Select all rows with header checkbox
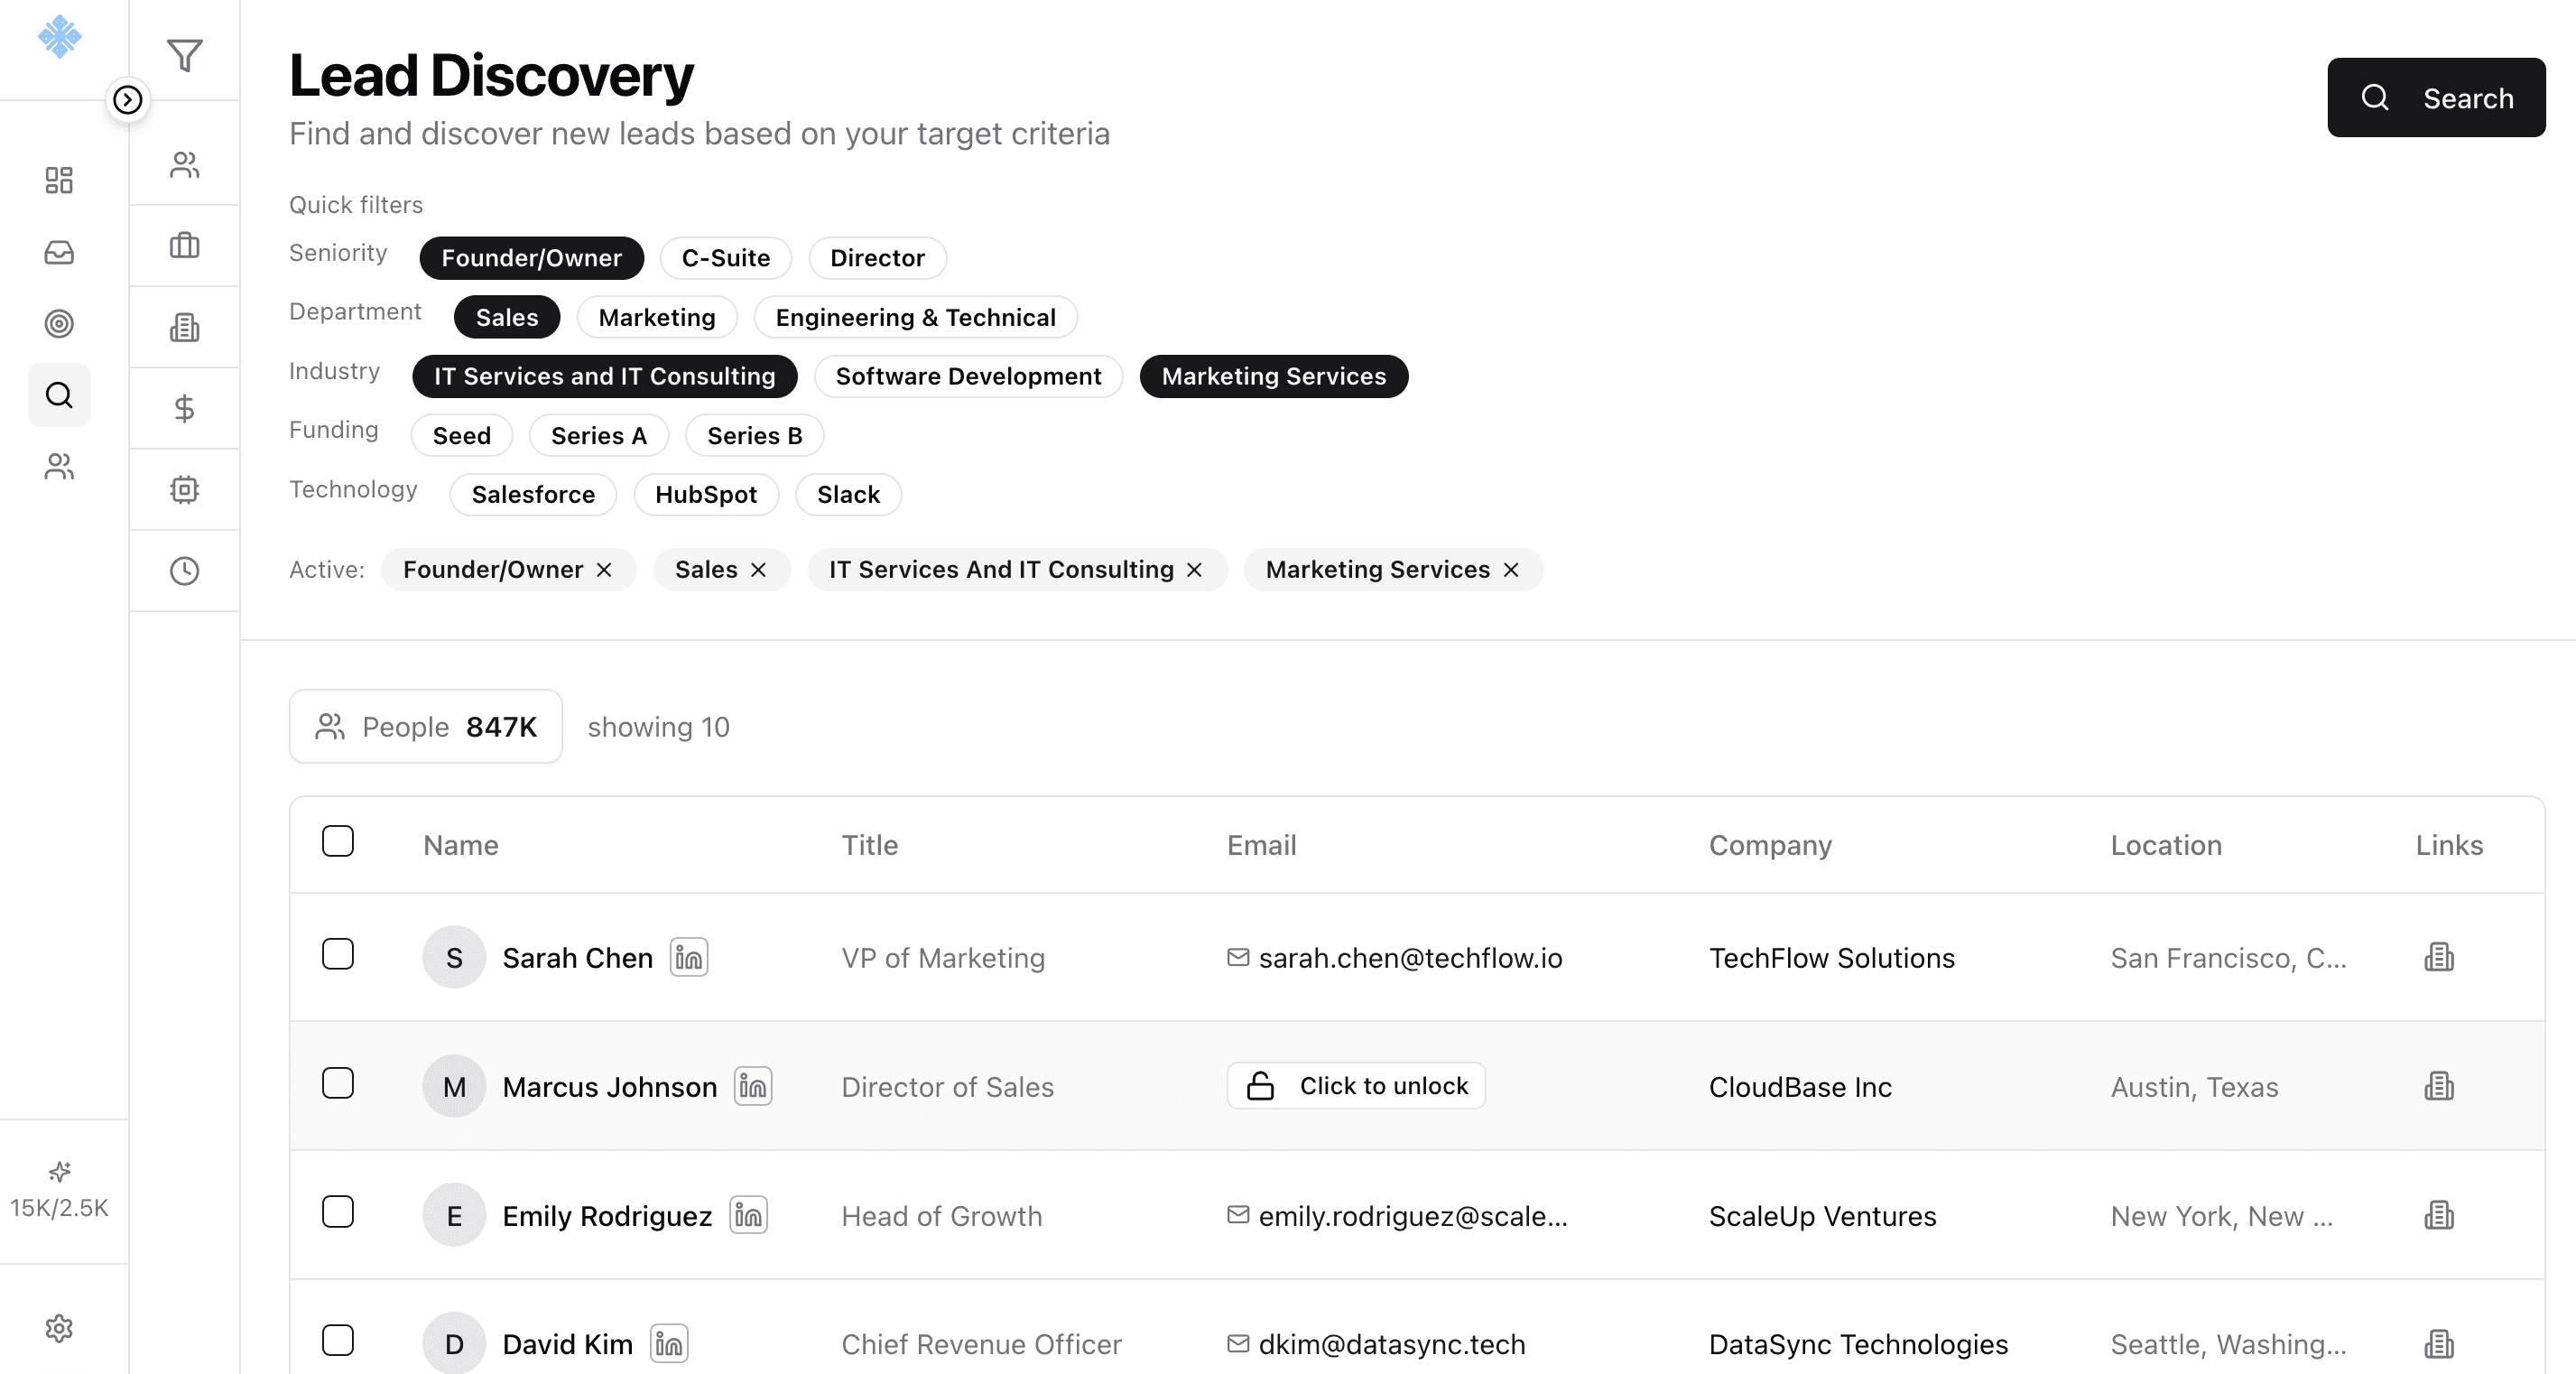2576x1374 pixels. [x=338, y=841]
